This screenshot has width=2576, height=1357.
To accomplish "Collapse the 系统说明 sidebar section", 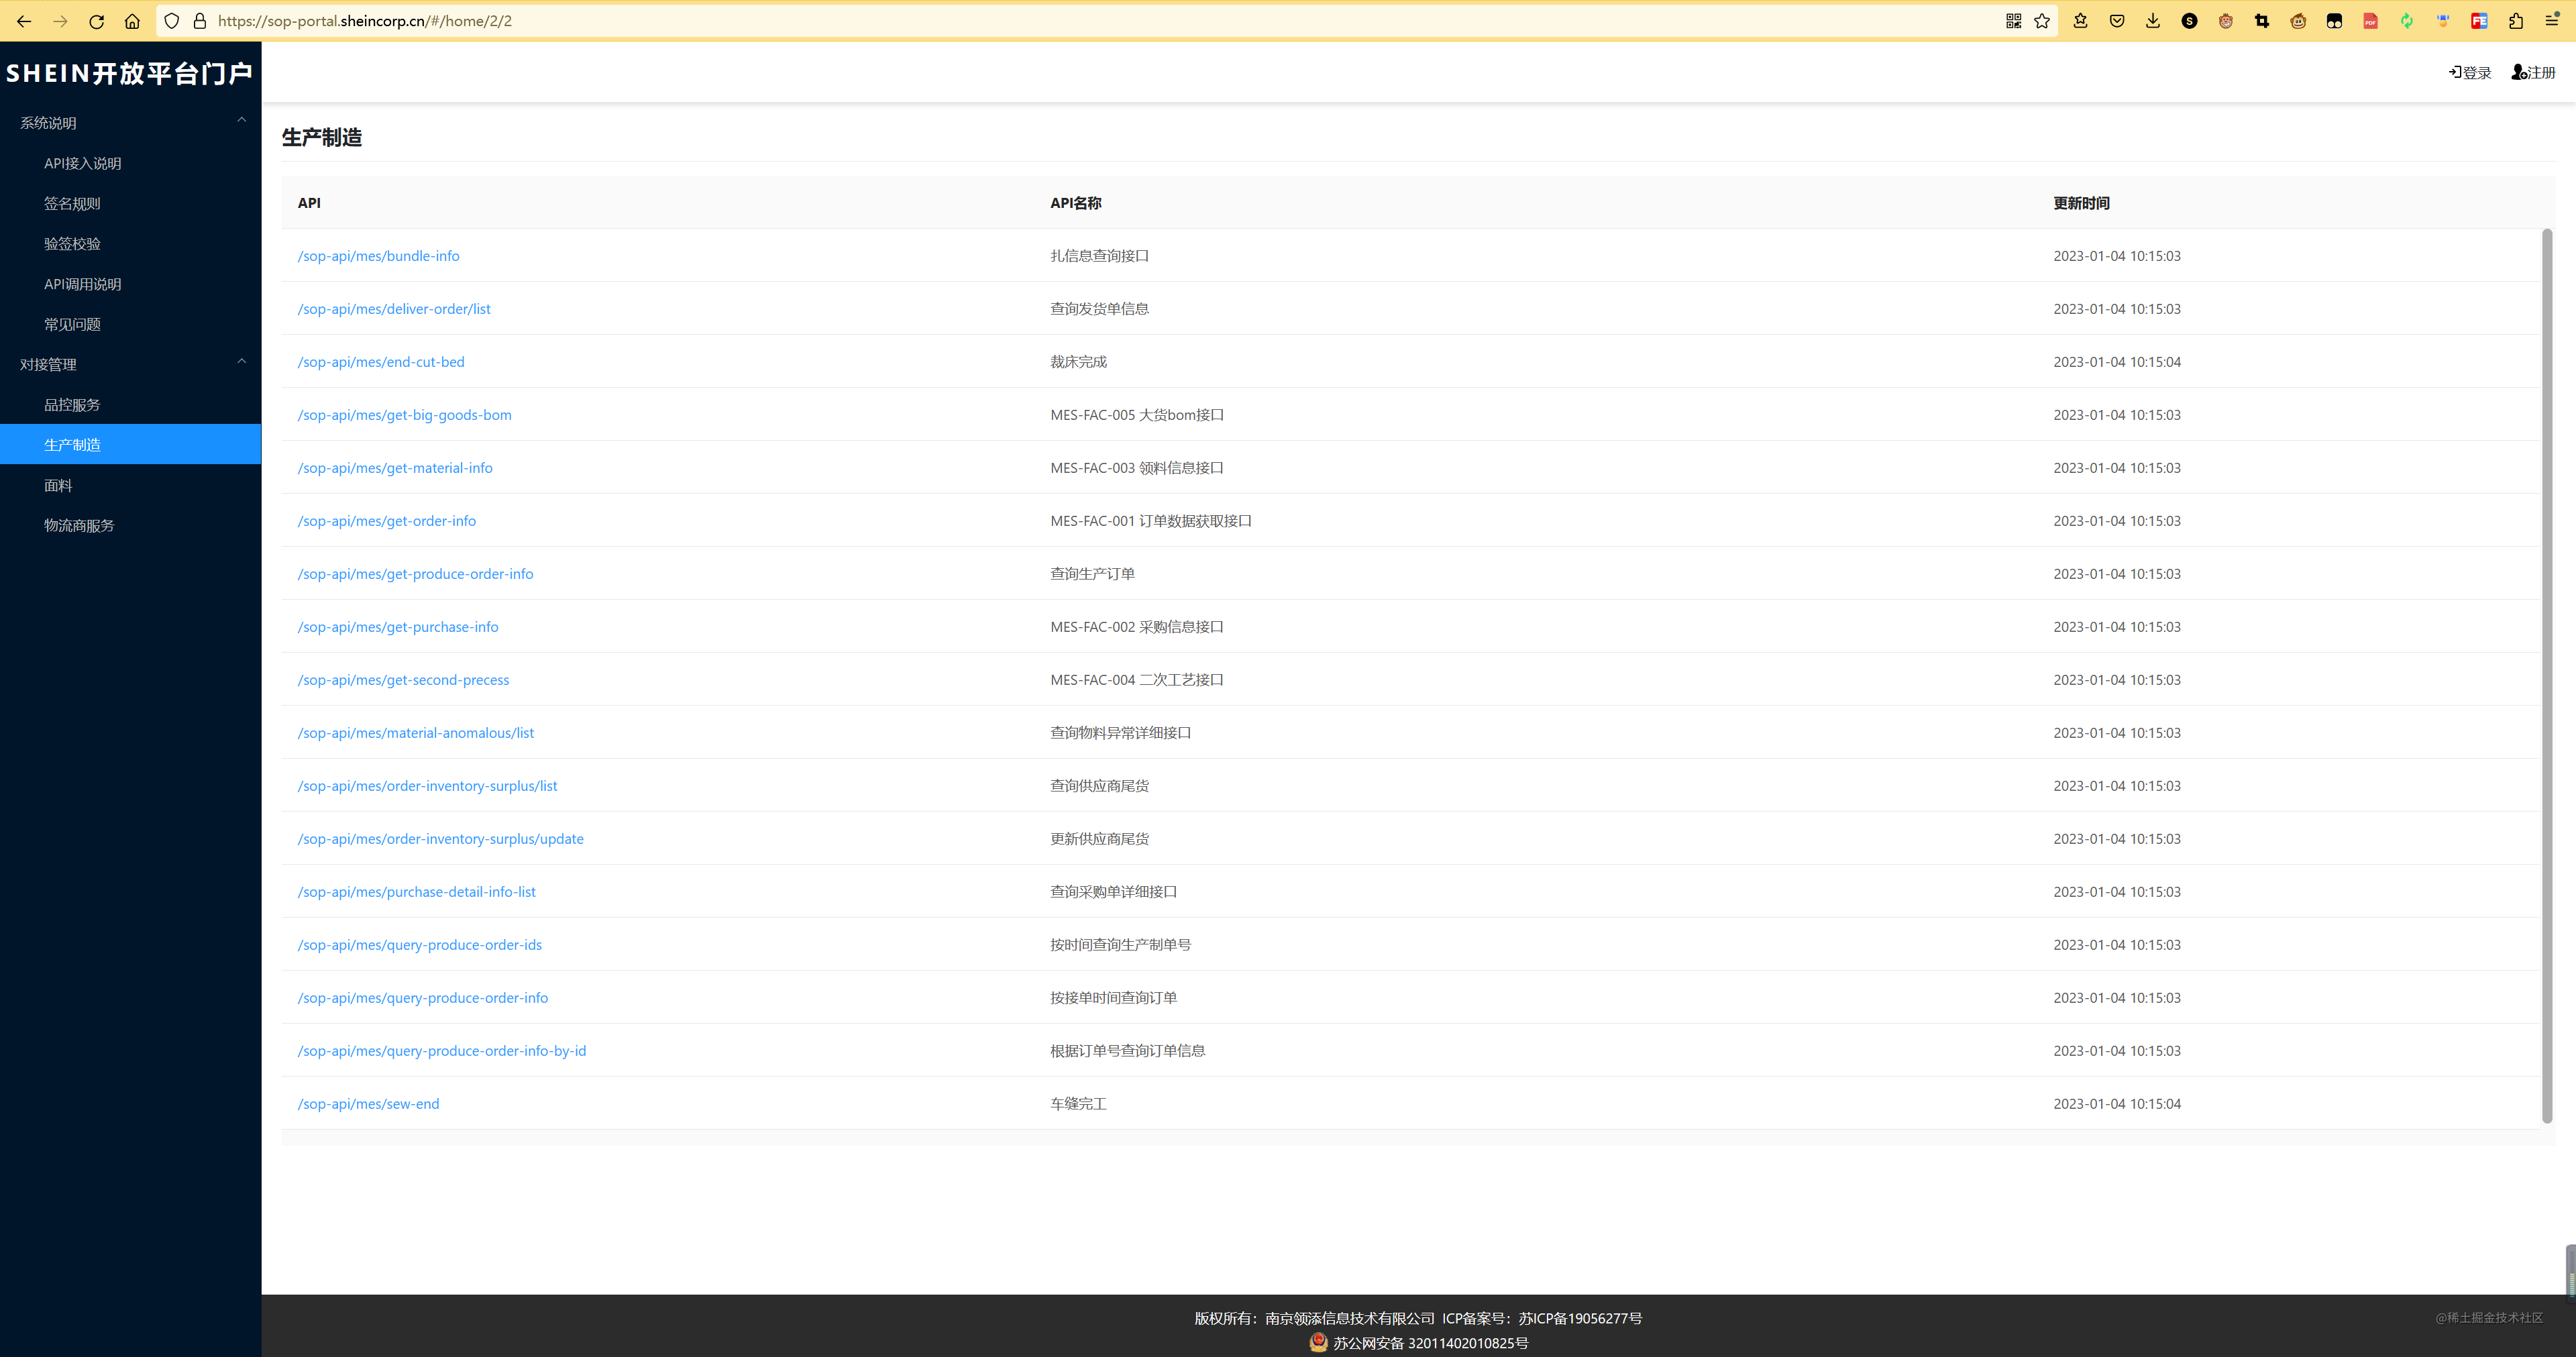I will click(x=241, y=121).
